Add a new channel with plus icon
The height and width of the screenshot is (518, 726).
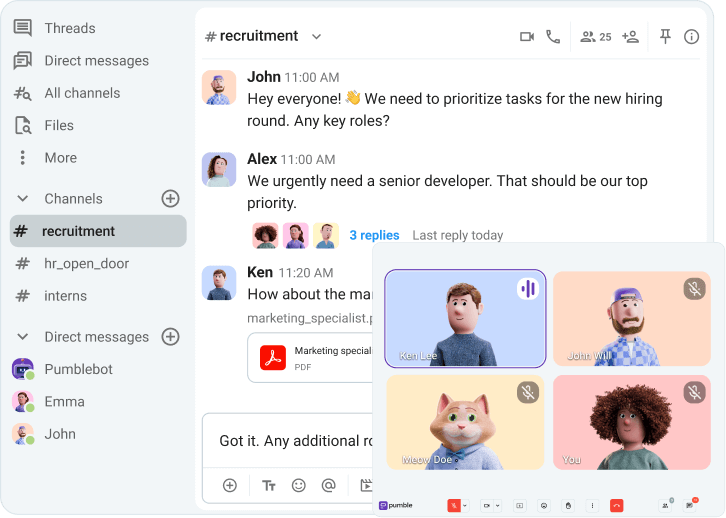170,199
